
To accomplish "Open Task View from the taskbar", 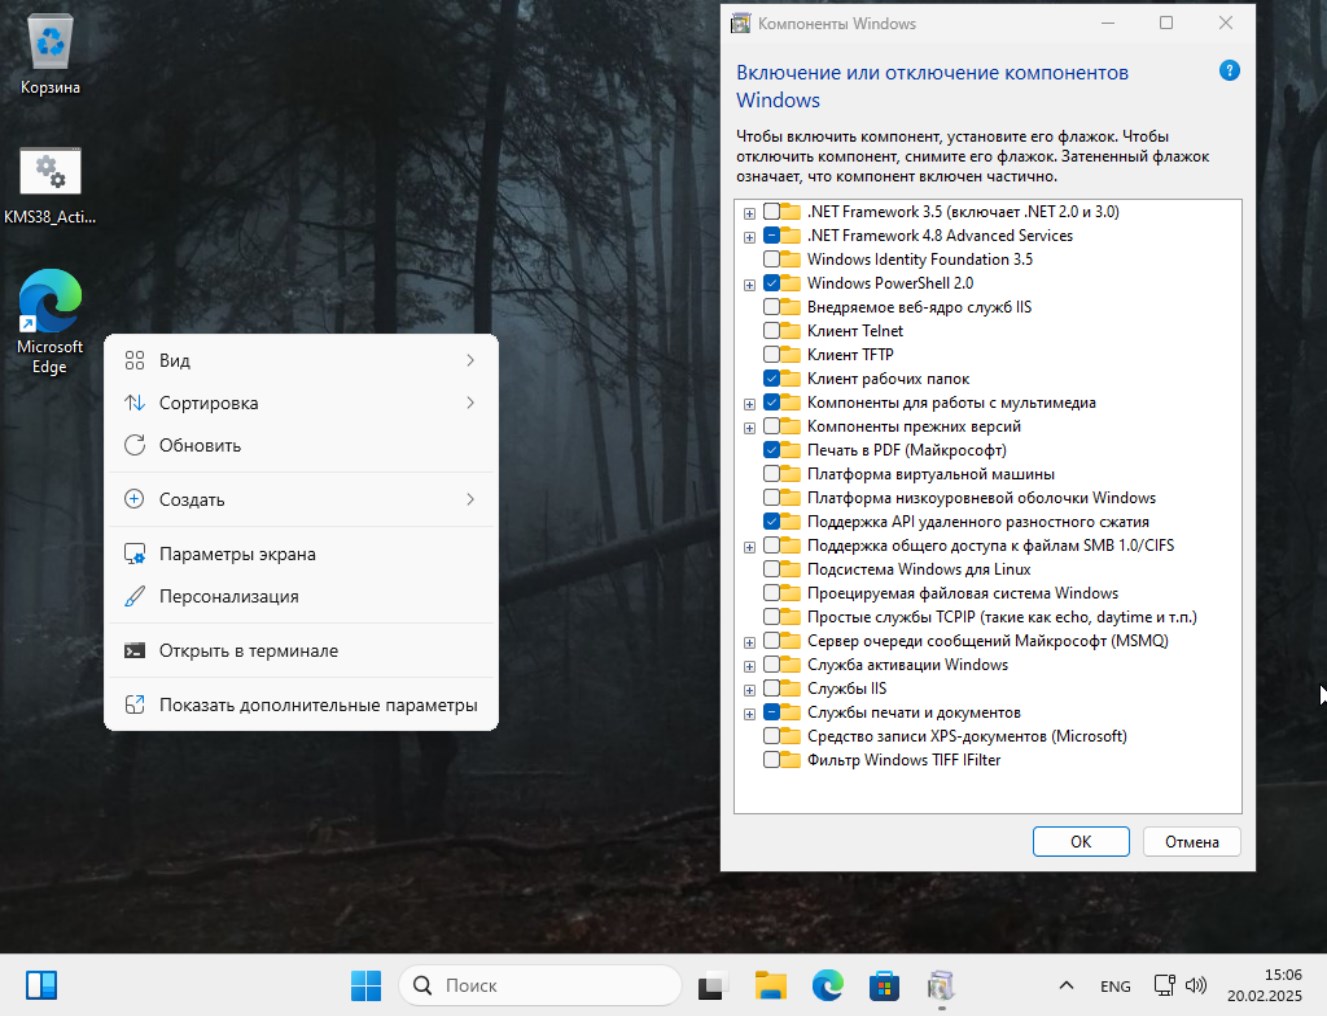I will 712,986.
